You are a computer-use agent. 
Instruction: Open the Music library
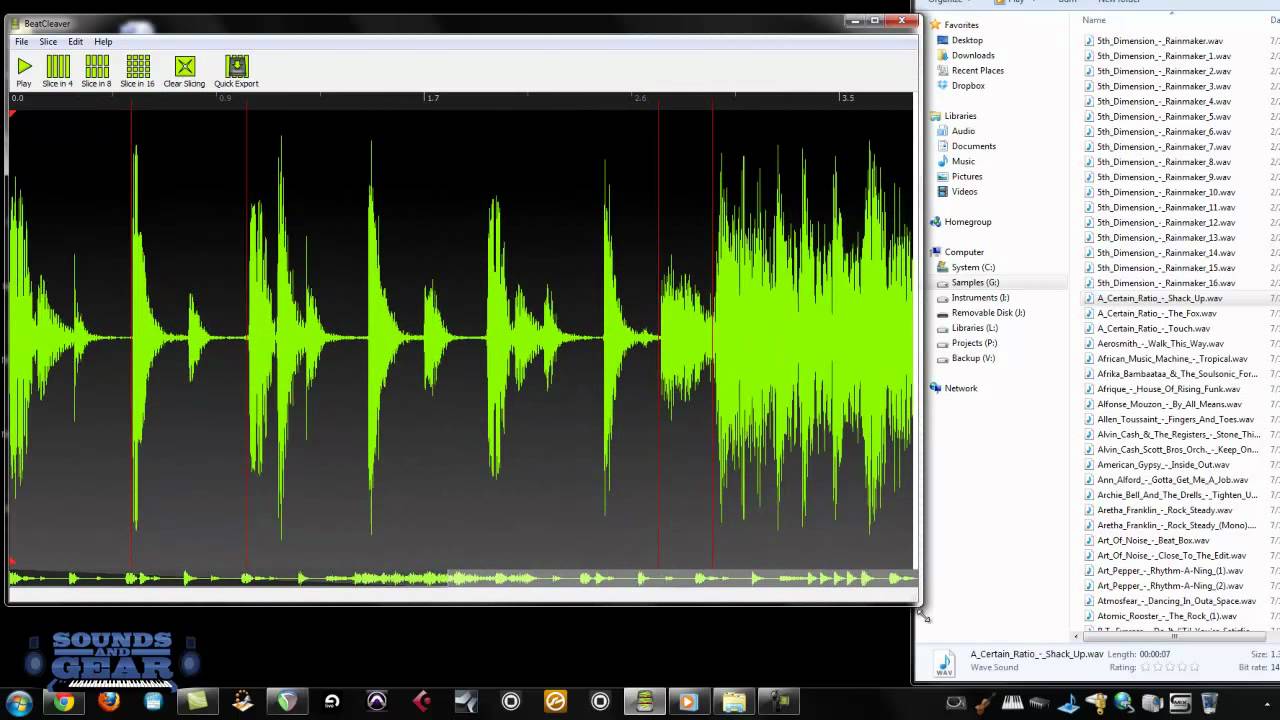pyautogui.click(x=963, y=161)
